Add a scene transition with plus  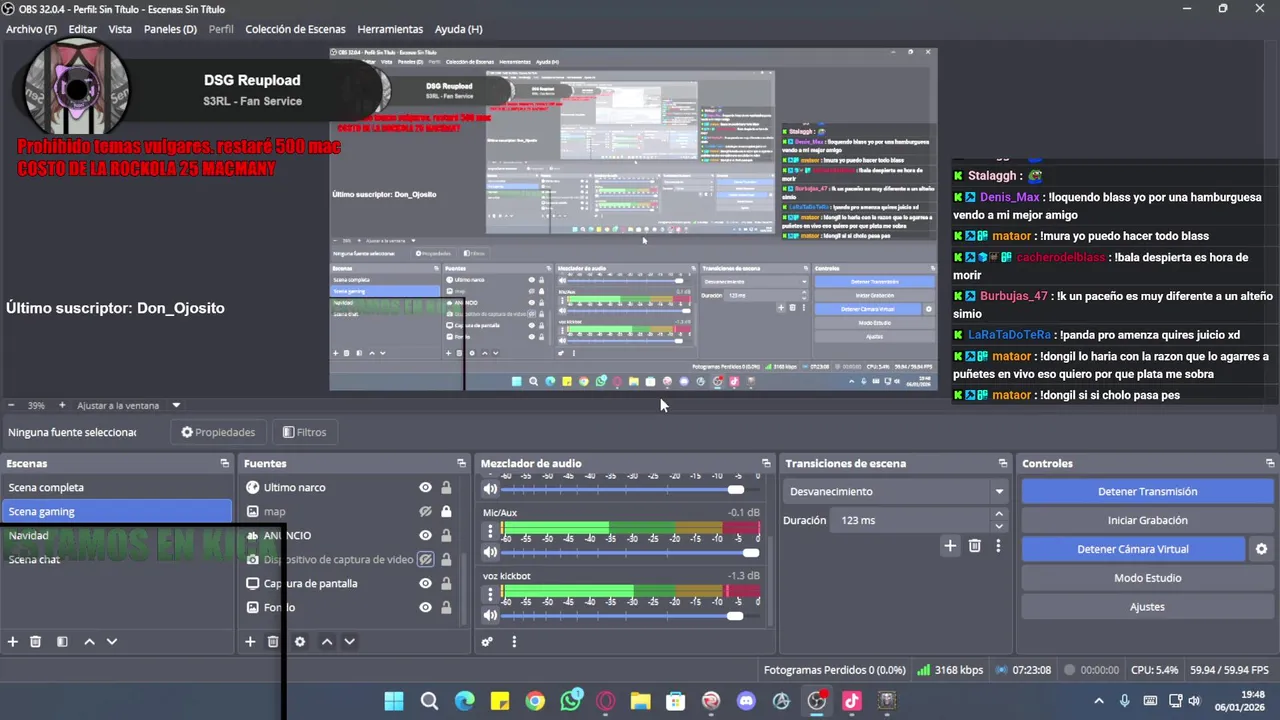tap(950, 545)
